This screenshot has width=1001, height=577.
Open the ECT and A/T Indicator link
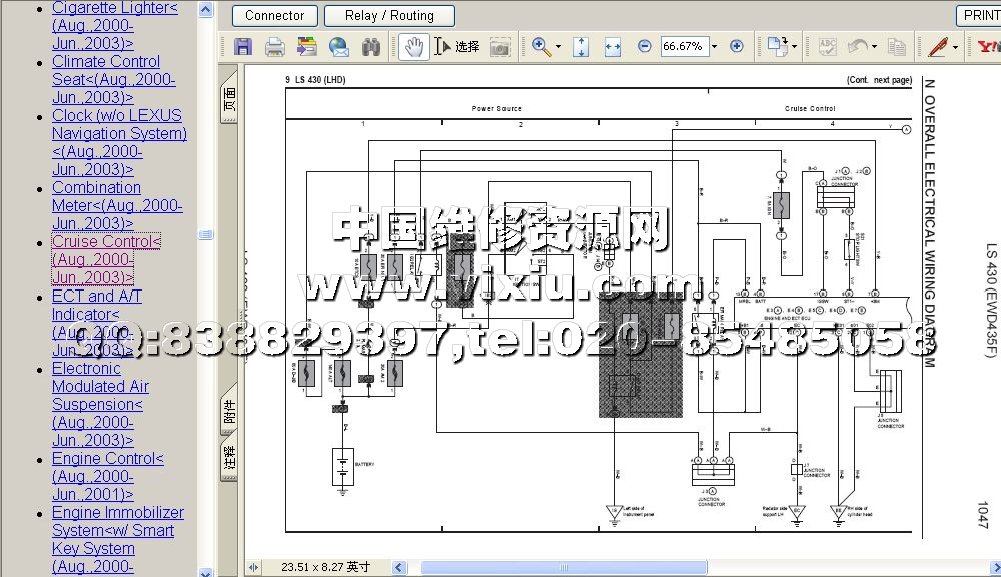pyautogui.click(x=97, y=322)
